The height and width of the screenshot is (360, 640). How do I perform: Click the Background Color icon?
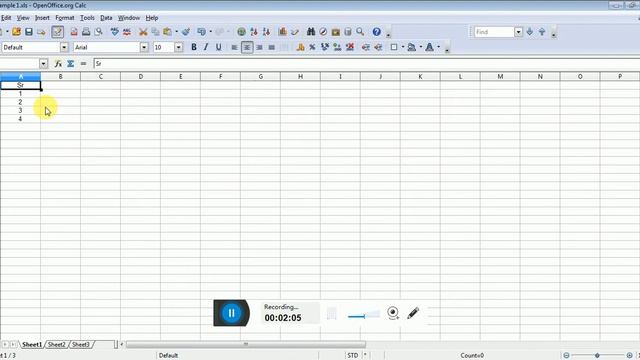pos(411,47)
